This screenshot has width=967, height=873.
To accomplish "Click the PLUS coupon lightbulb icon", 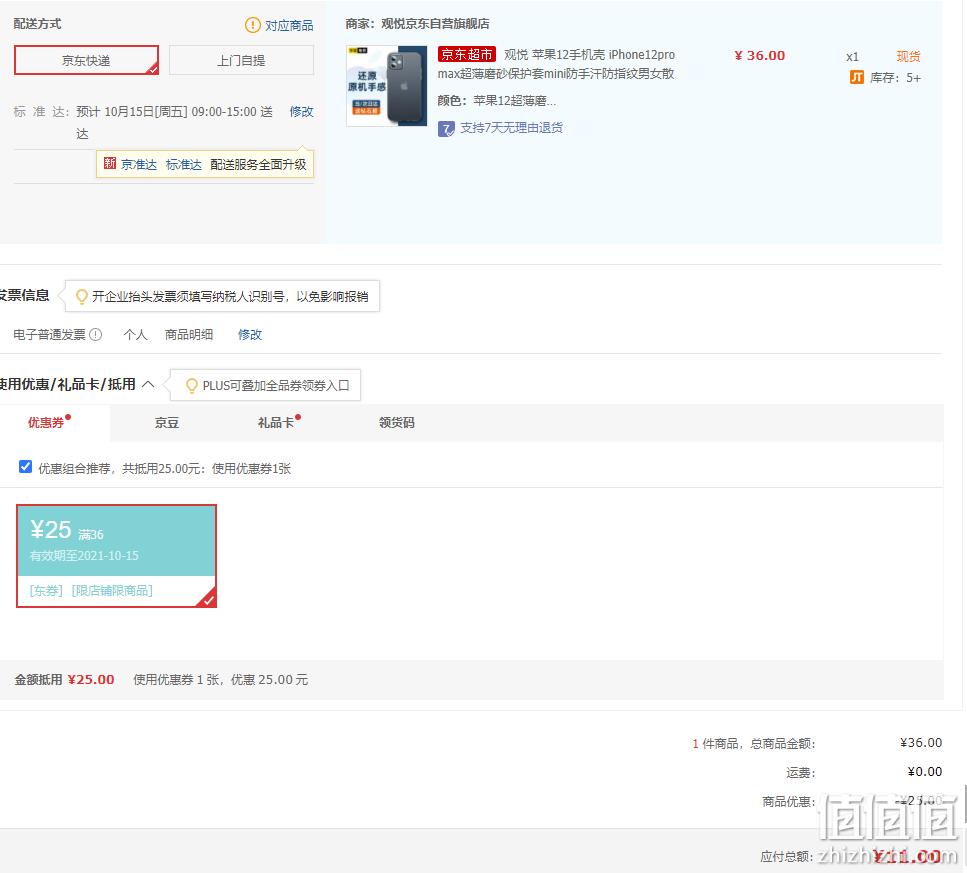I will pos(192,385).
